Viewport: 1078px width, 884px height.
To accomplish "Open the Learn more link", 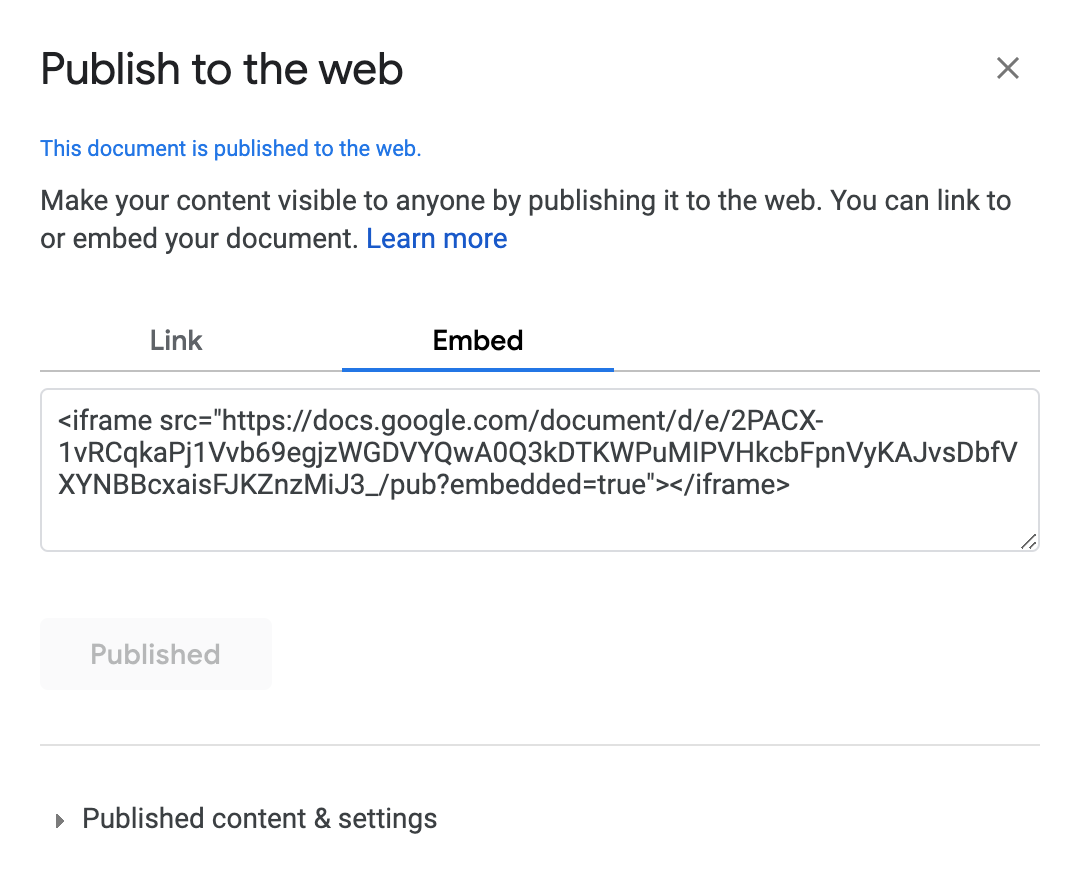I will [436, 239].
